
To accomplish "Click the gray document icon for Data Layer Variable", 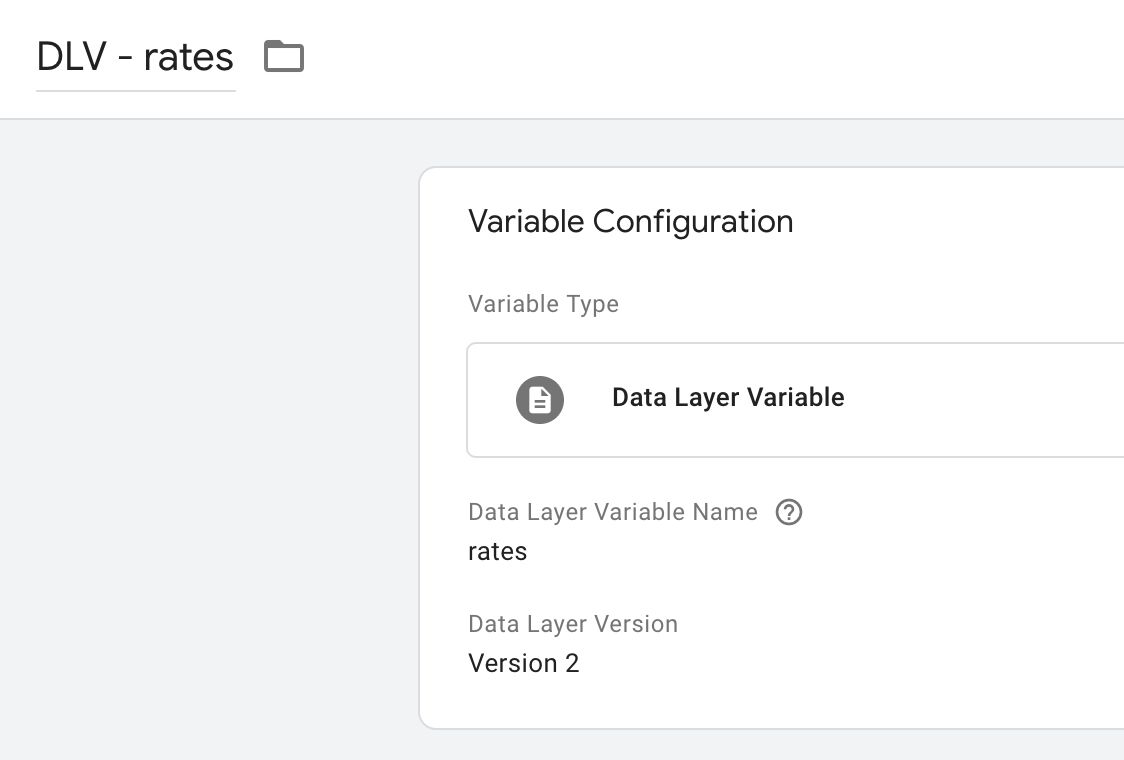I will pos(540,399).
